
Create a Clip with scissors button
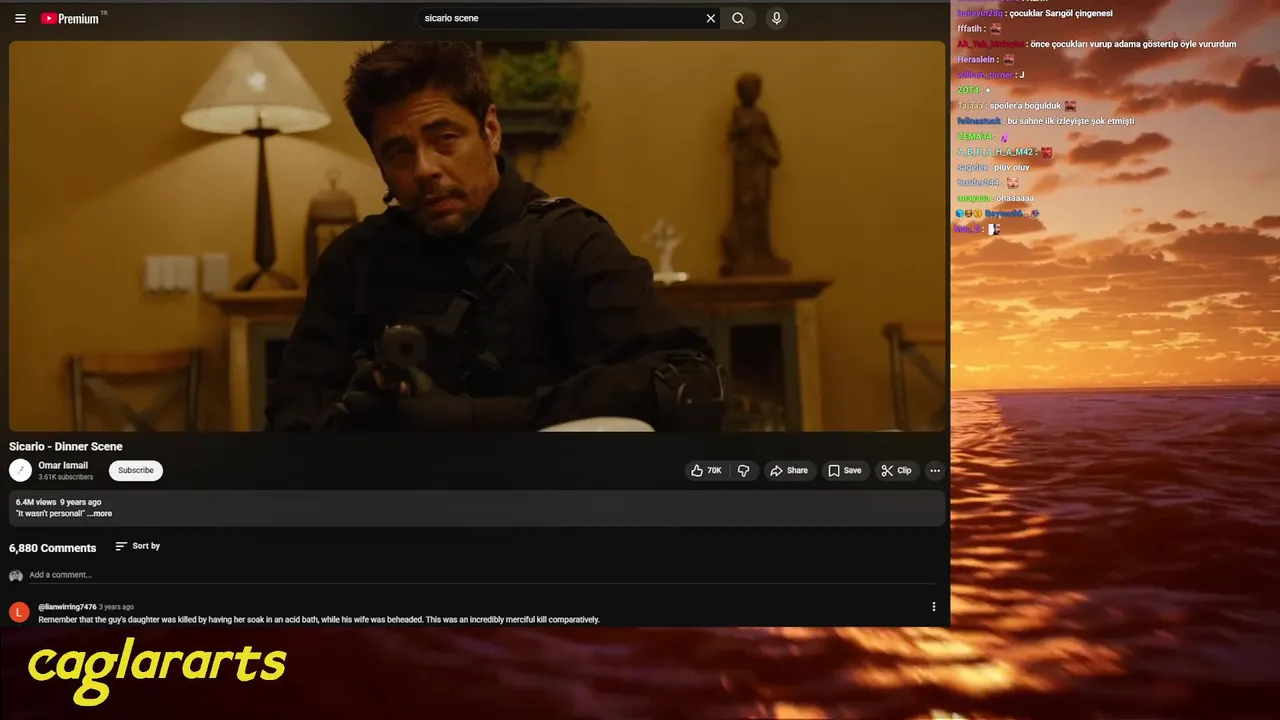(x=896, y=470)
